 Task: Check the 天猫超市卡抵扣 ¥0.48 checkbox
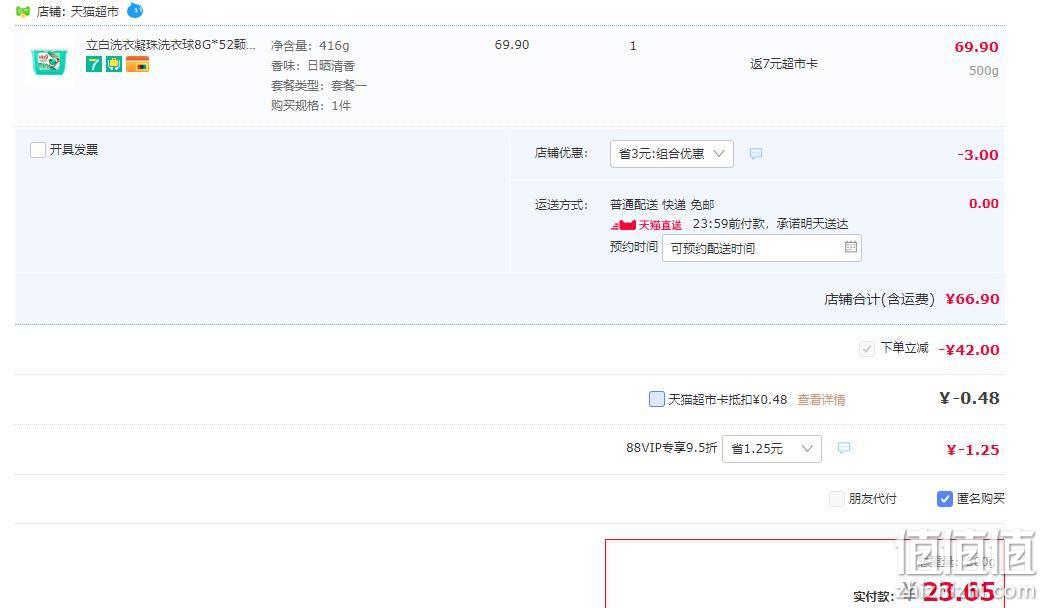tap(656, 399)
